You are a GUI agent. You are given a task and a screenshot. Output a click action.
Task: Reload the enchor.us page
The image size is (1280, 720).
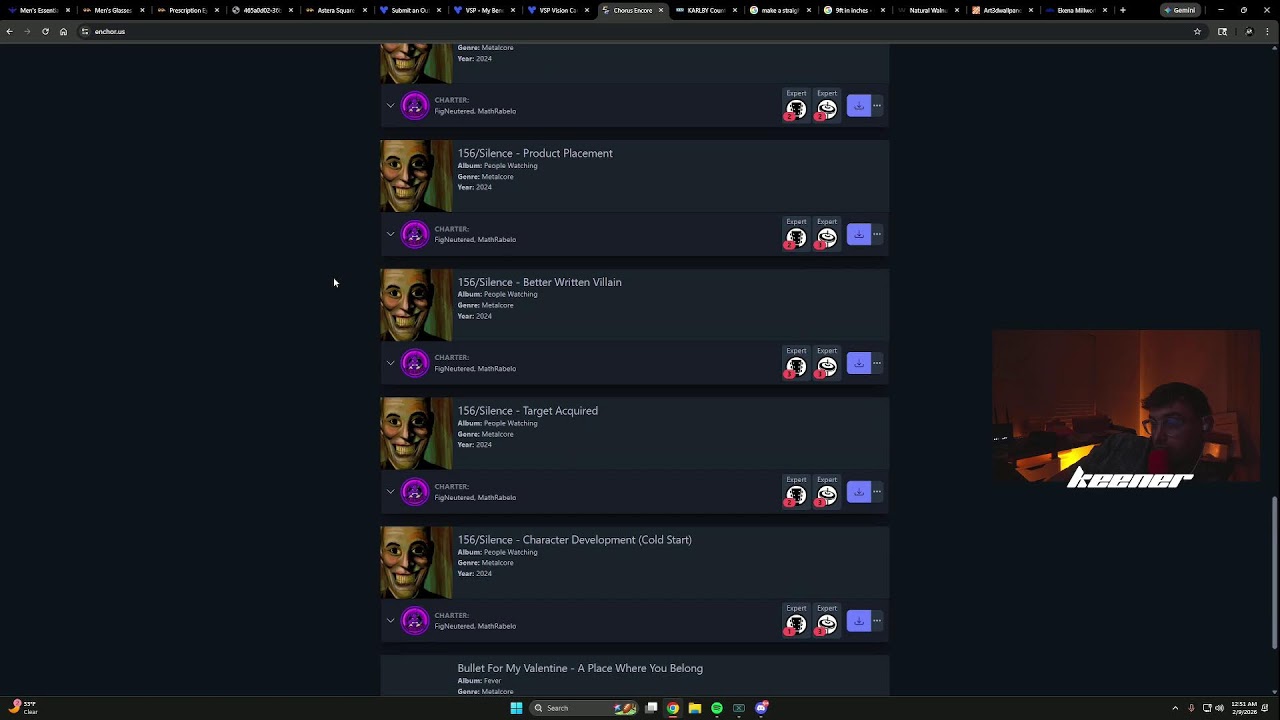(45, 31)
